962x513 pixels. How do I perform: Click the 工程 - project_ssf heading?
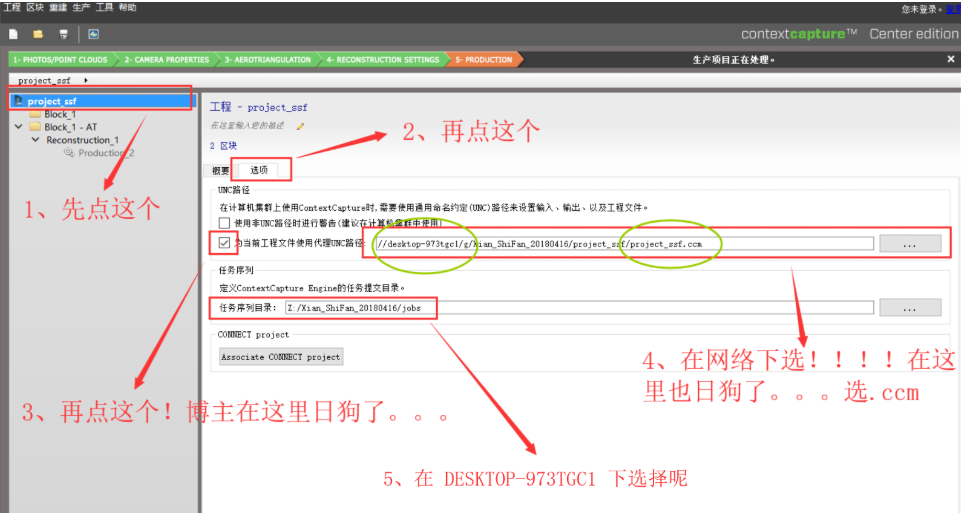coord(258,107)
